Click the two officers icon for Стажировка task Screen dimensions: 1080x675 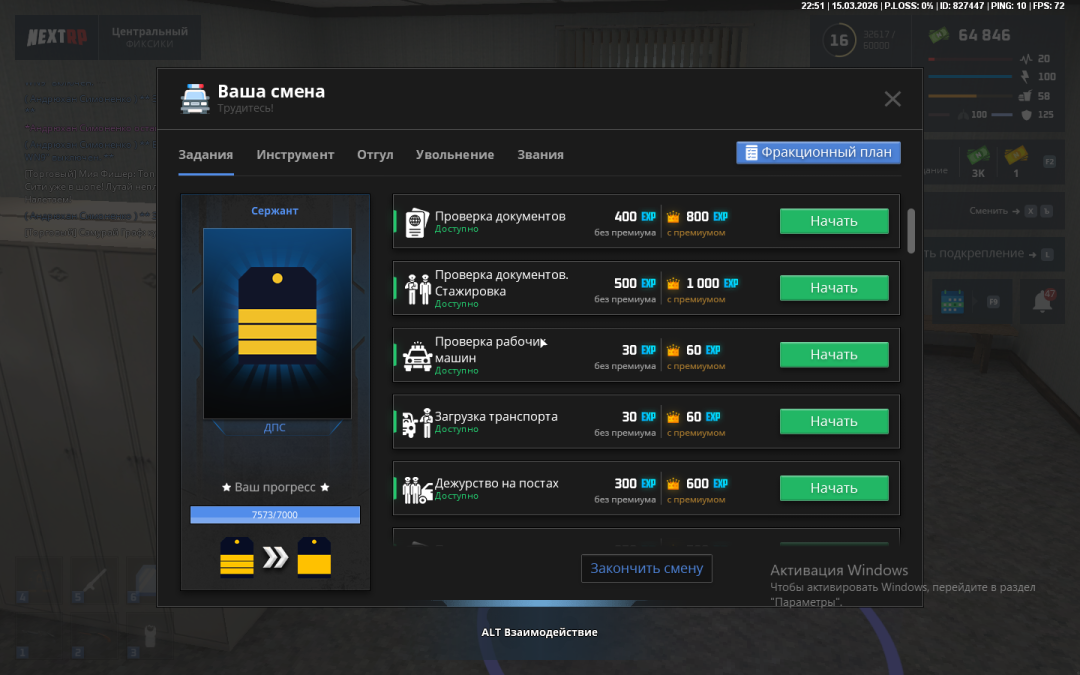[417, 289]
